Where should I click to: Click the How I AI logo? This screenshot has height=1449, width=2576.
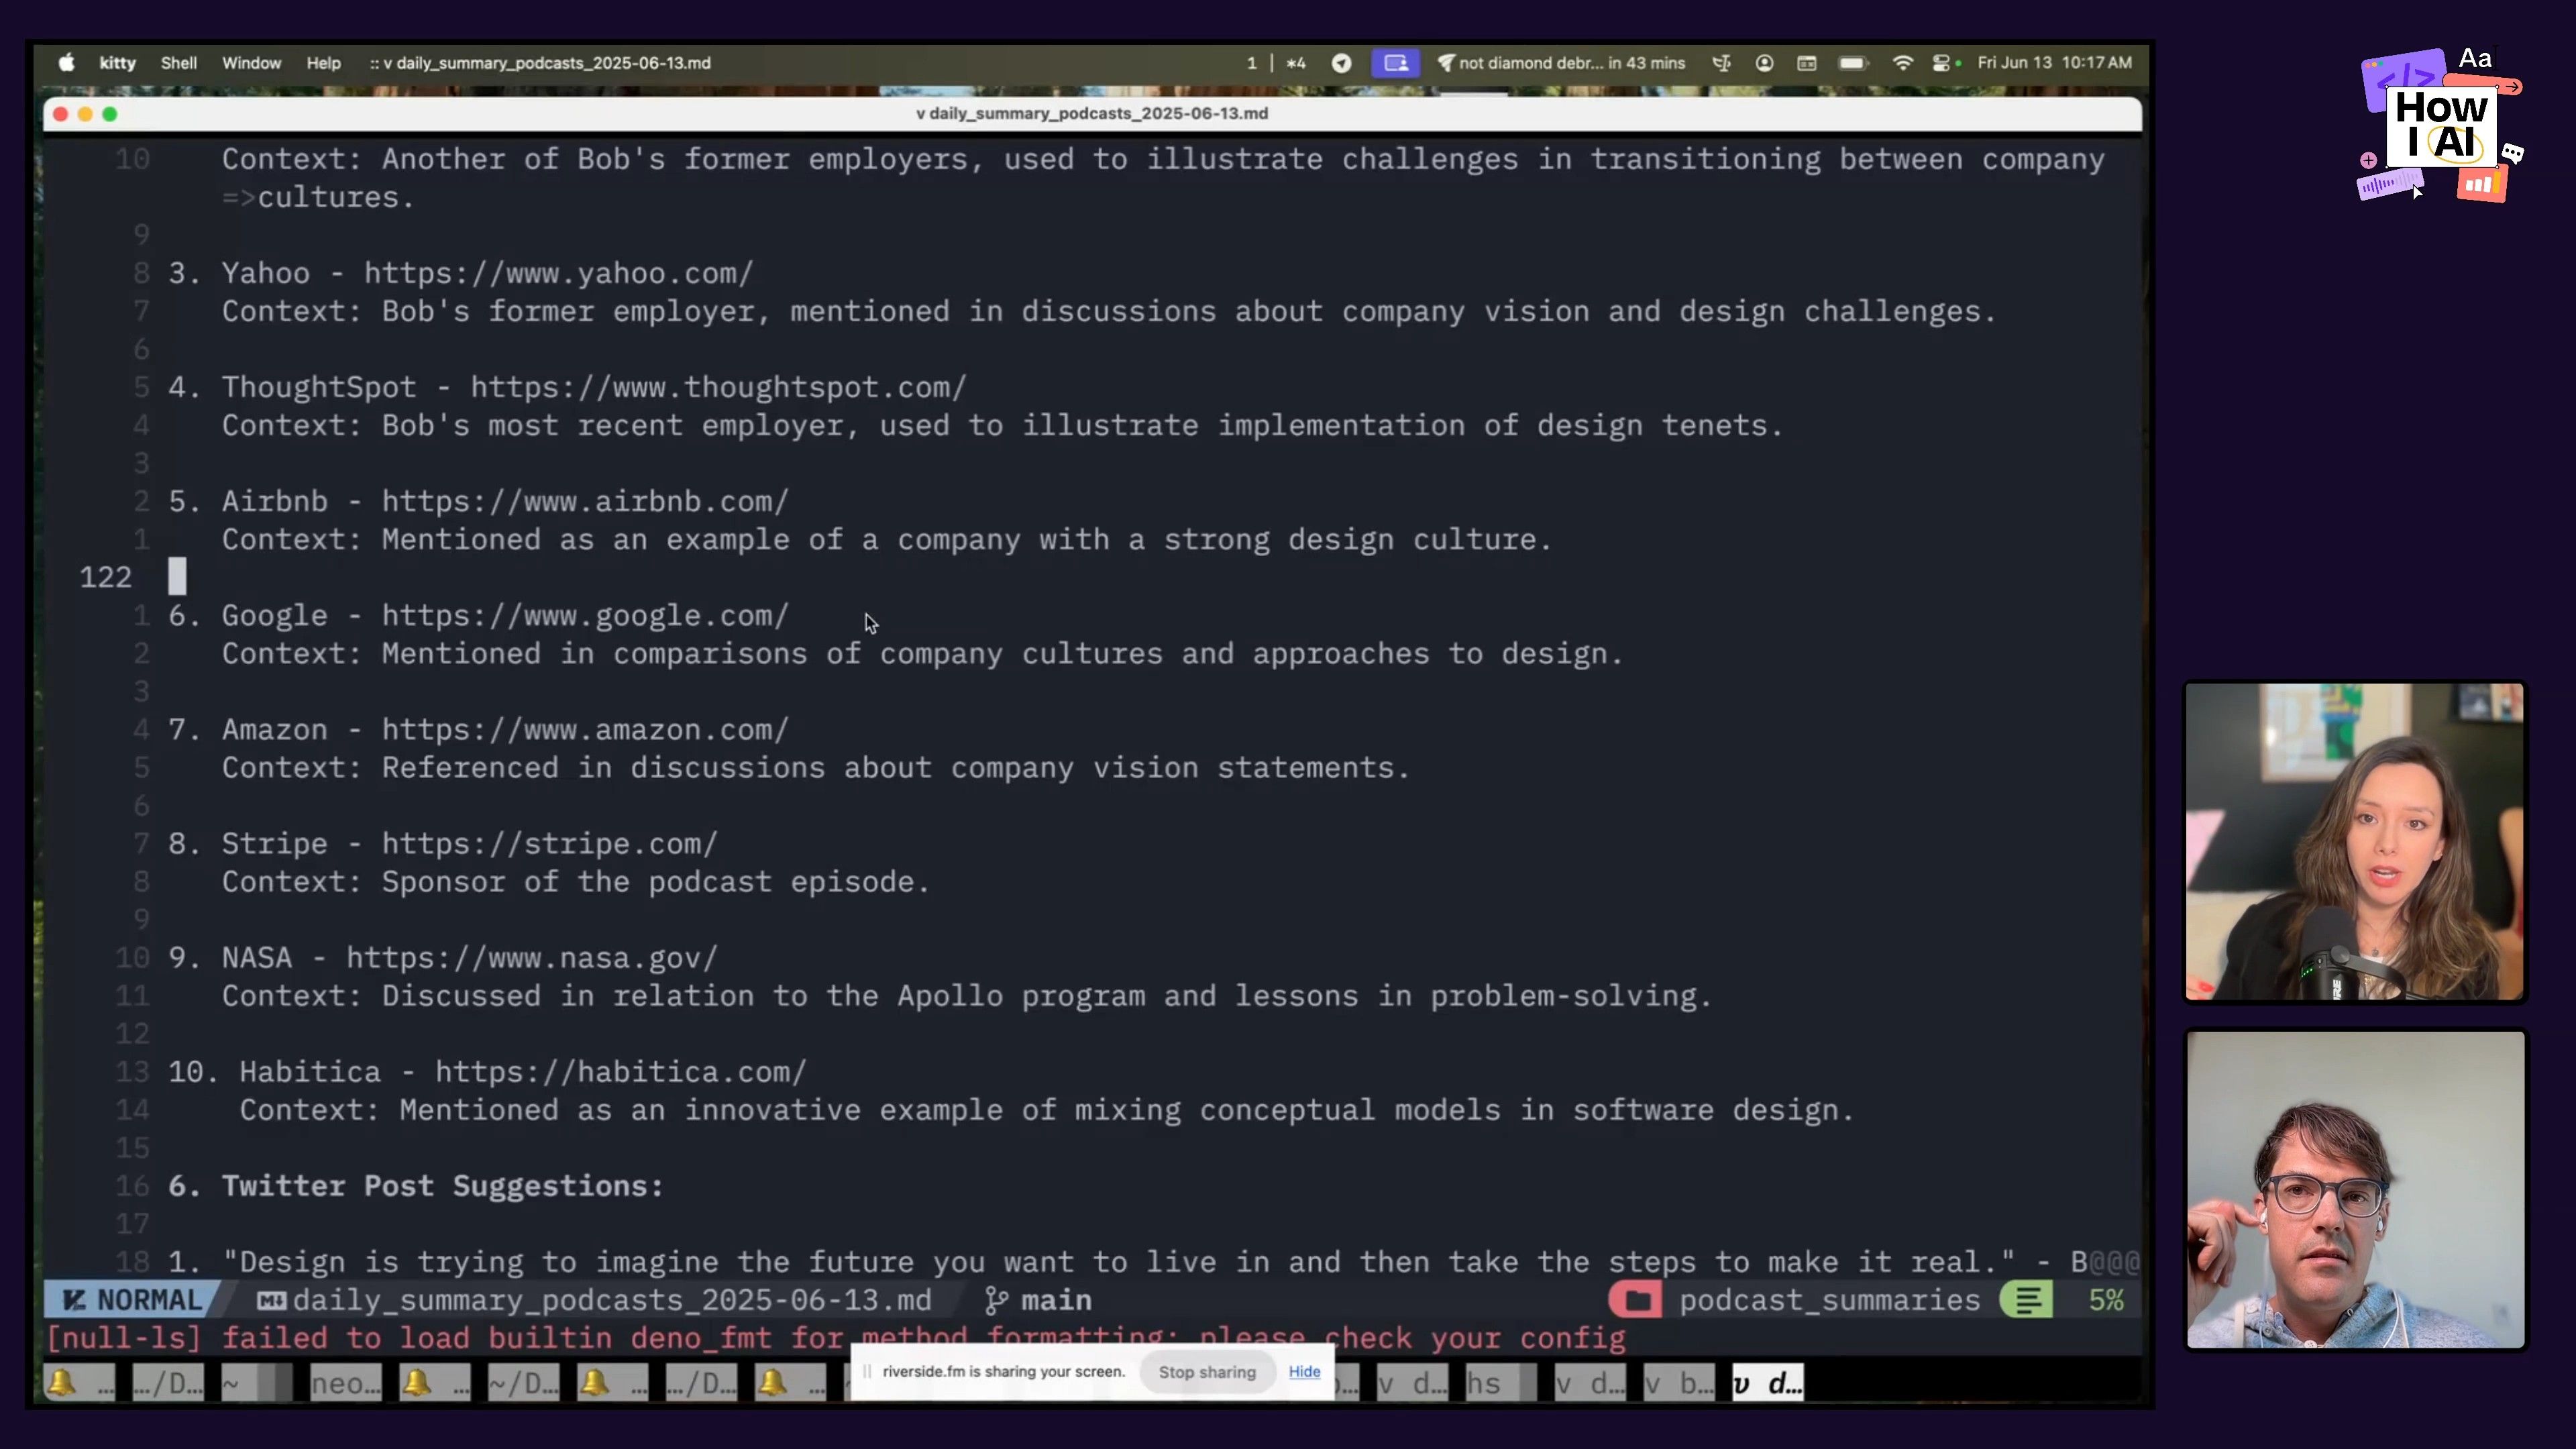(x=2441, y=126)
